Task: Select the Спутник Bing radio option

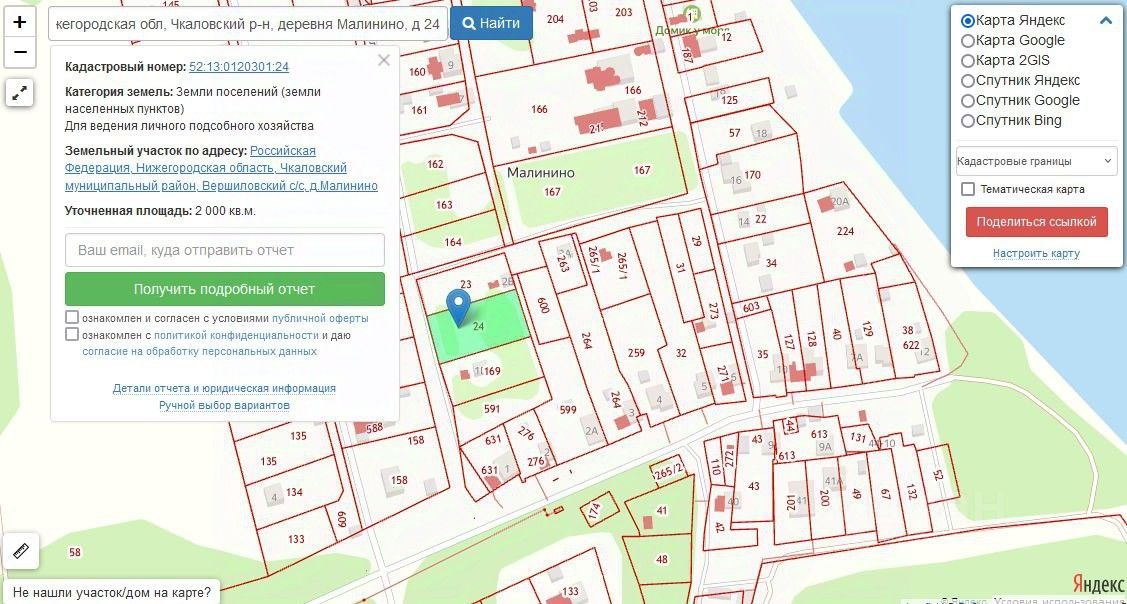Action: [x=968, y=122]
